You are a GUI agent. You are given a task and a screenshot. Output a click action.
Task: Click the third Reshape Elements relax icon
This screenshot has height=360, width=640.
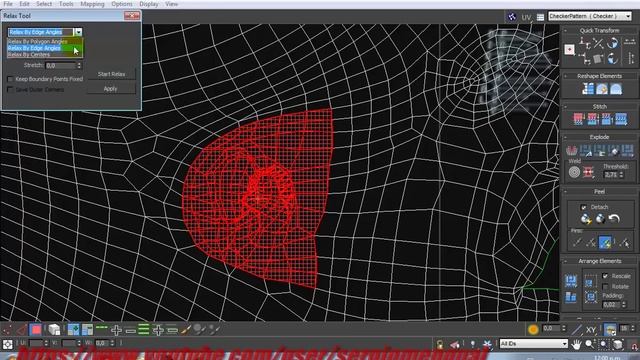pyautogui.click(x=616, y=89)
